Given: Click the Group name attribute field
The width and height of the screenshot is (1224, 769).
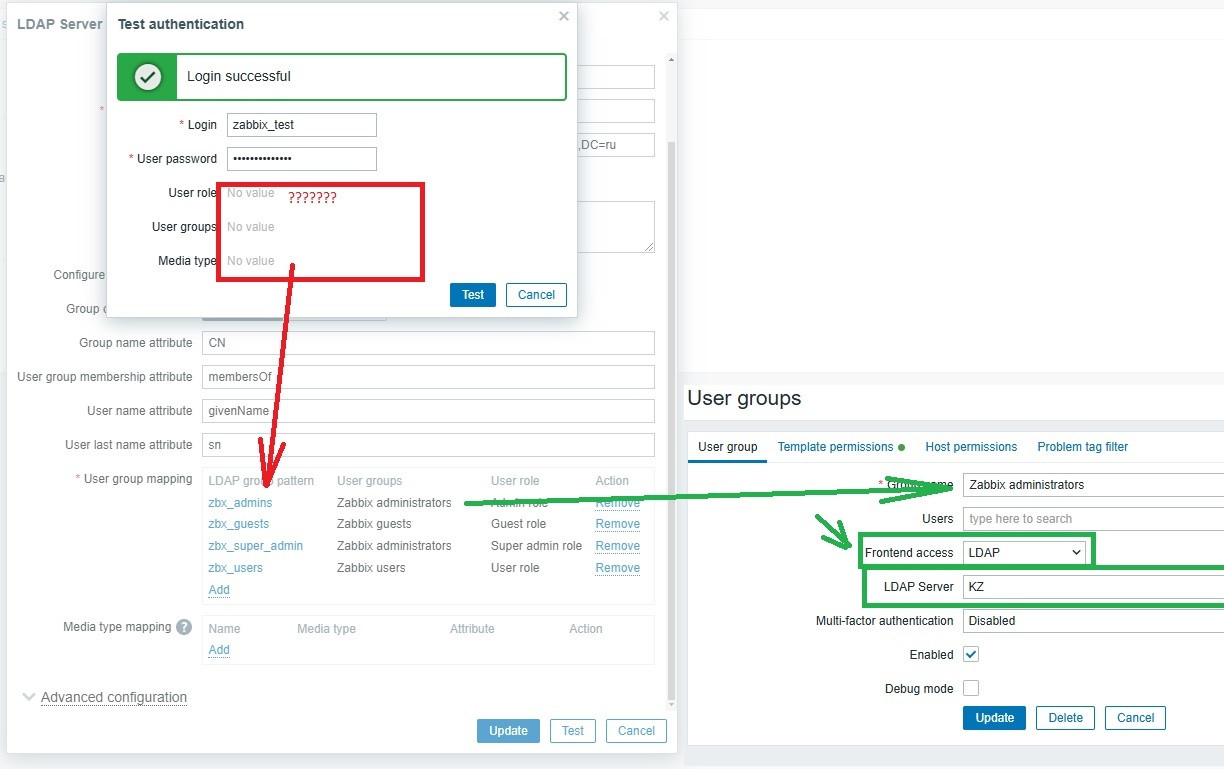Looking at the screenshot, I should pos(428,343).
